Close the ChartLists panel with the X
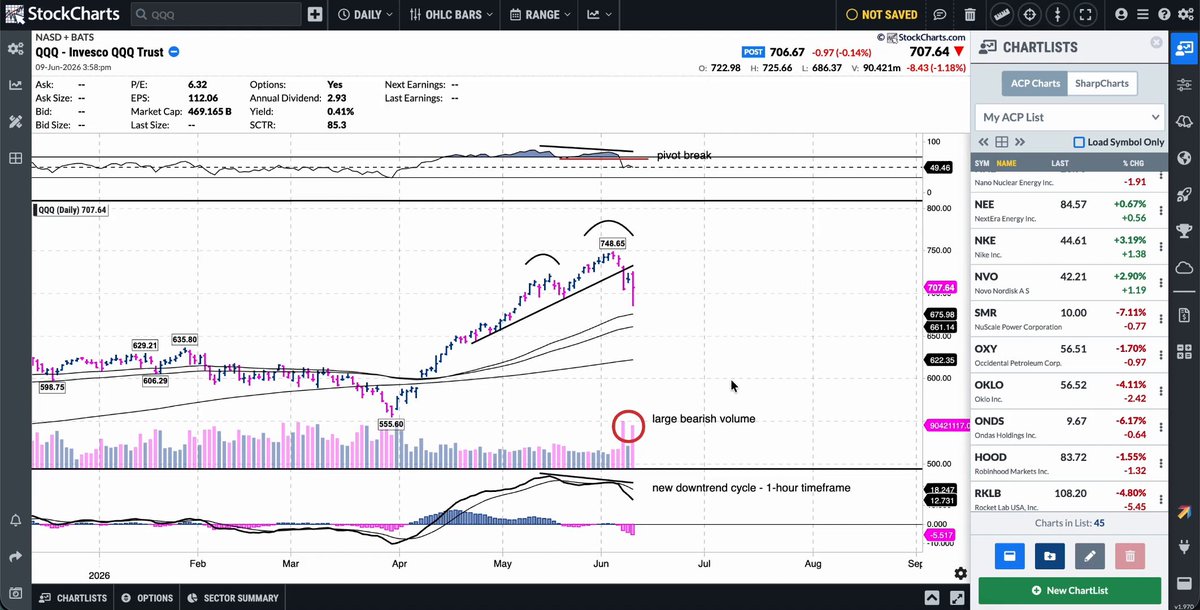1200x610 pixels. [1156, 43]
